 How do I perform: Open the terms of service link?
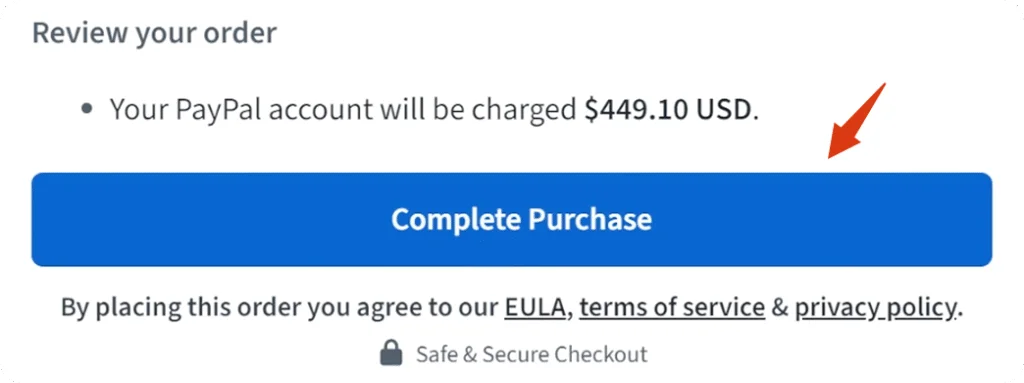point(672,307)
